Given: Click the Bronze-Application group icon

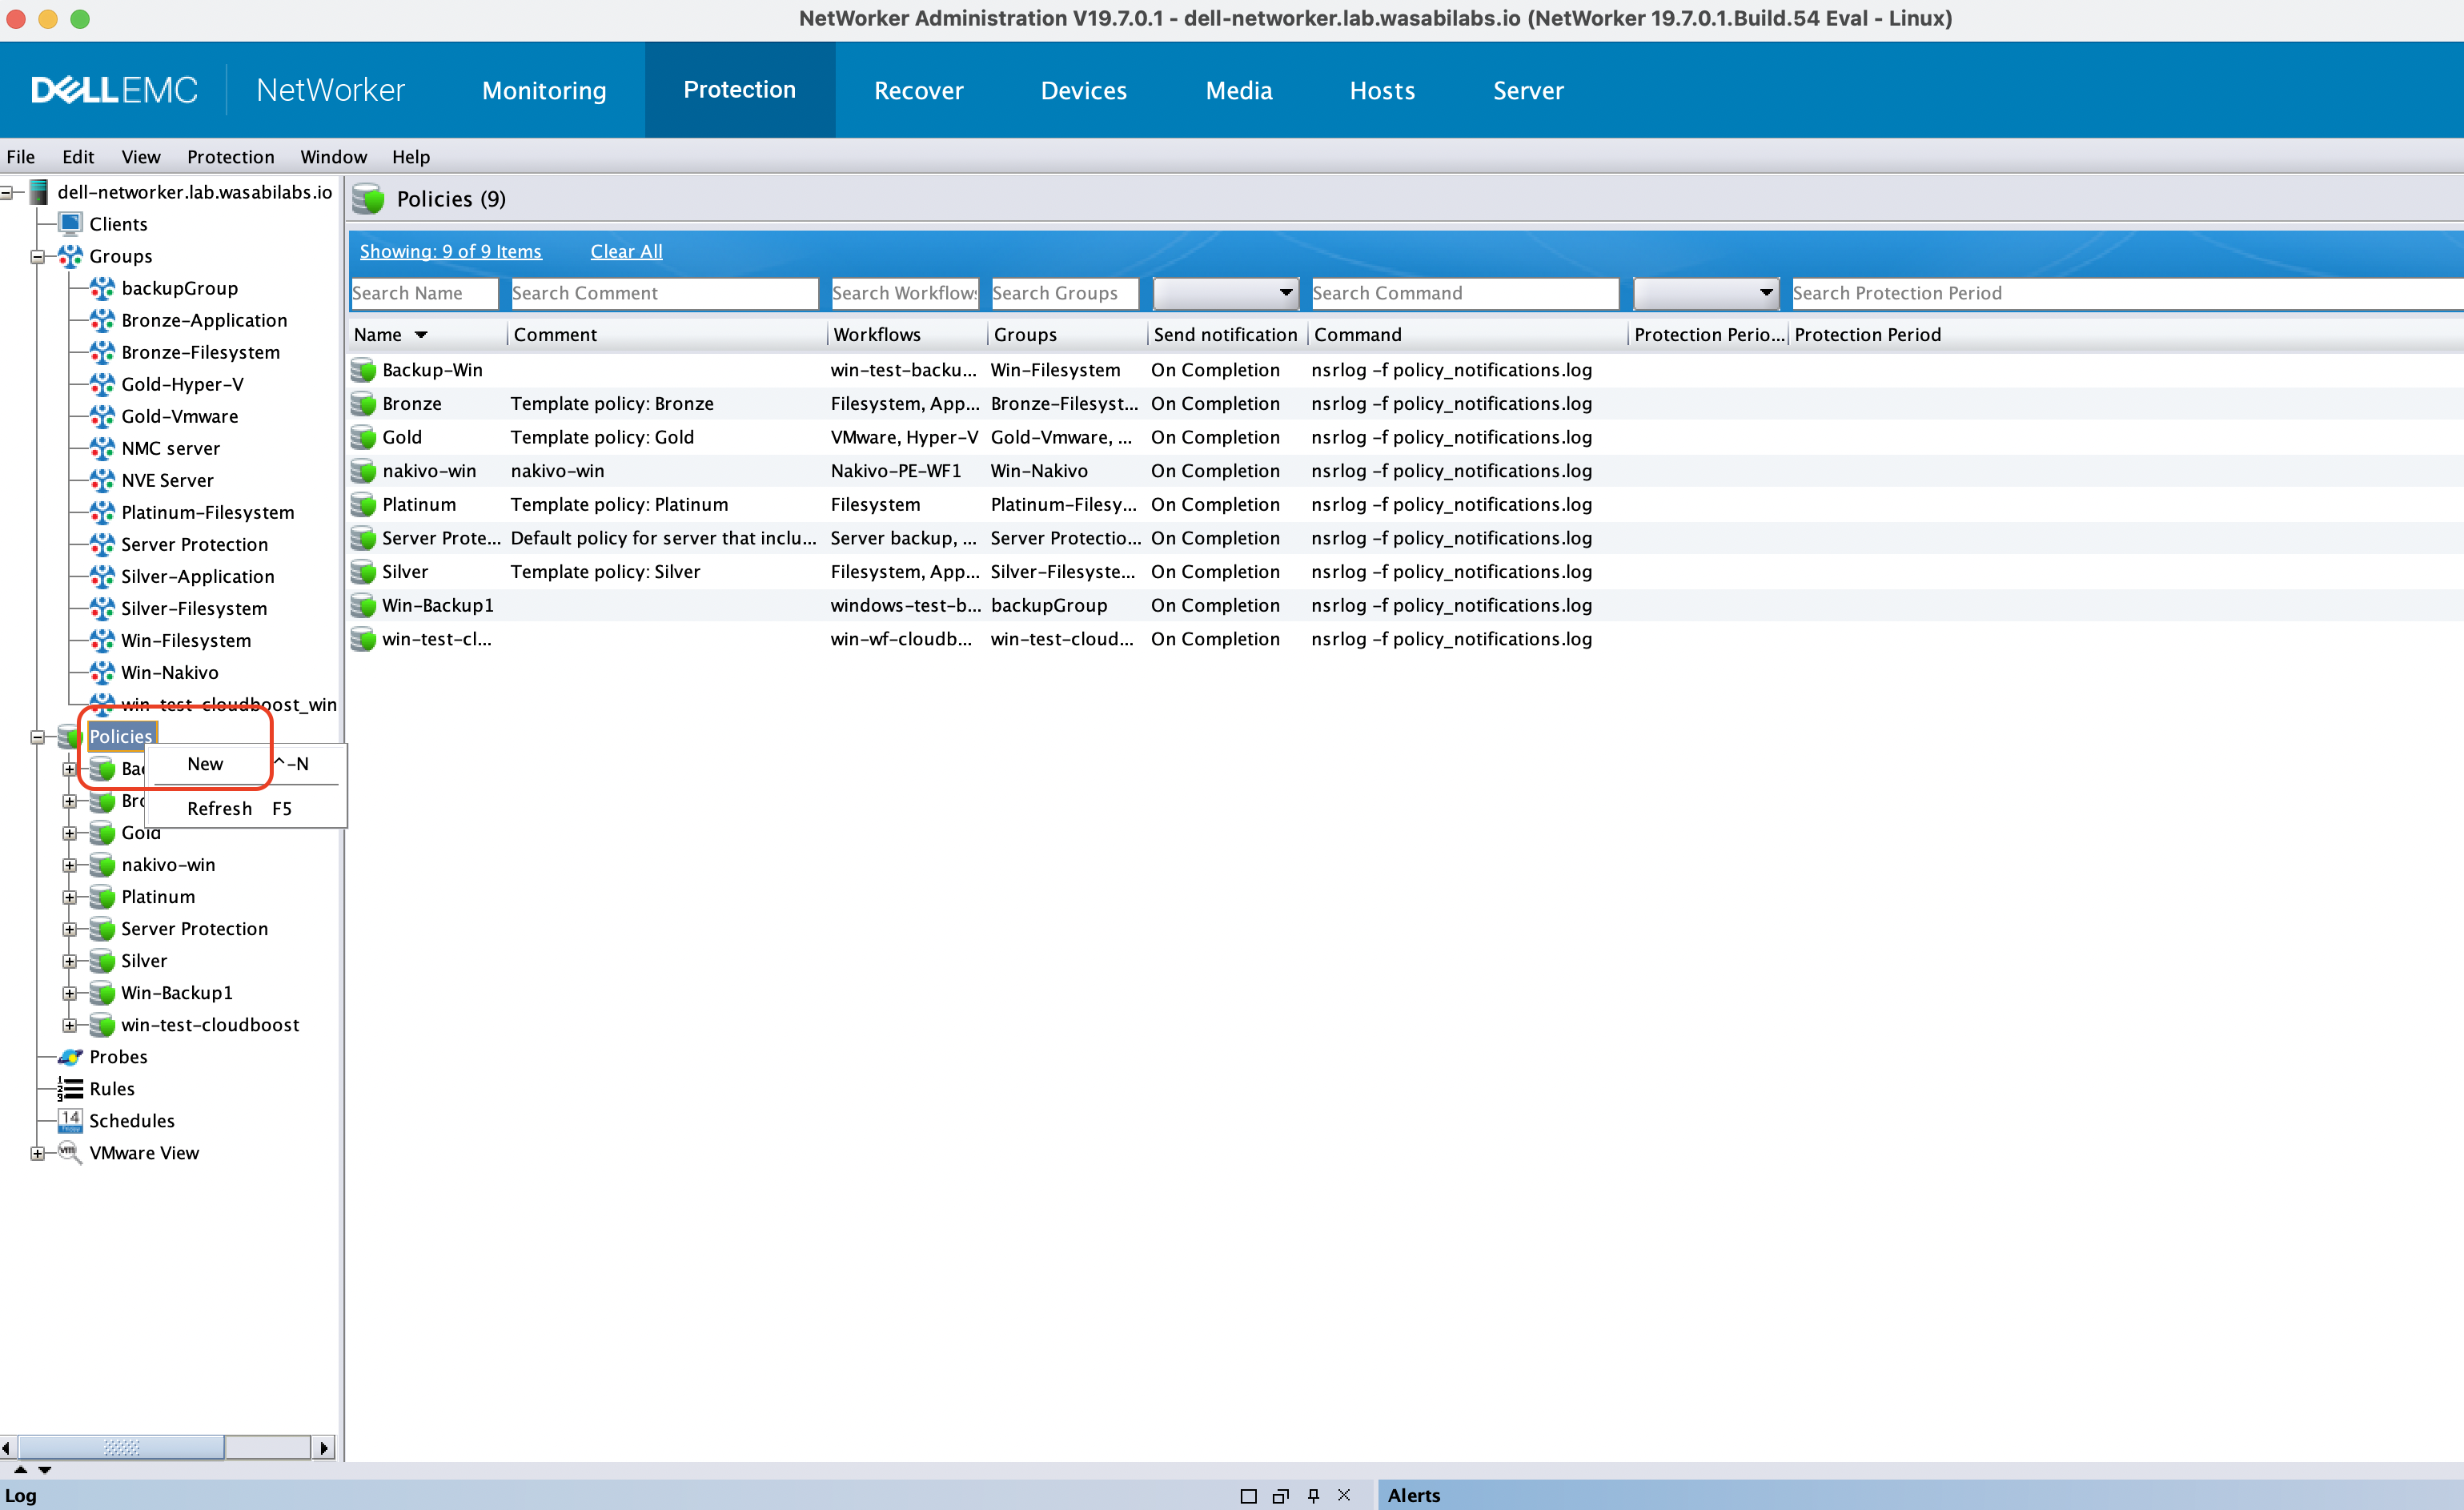Looking at the screenshot, I should click(102, 320).
